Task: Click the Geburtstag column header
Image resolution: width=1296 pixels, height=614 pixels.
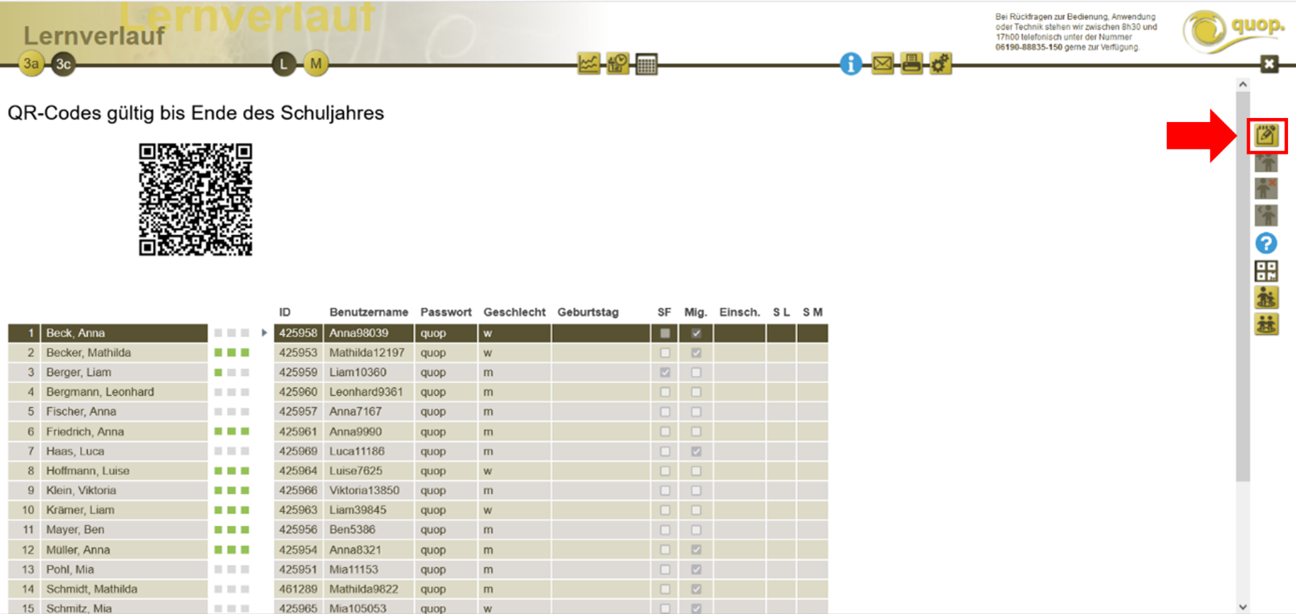Action: tap(588, 312)
